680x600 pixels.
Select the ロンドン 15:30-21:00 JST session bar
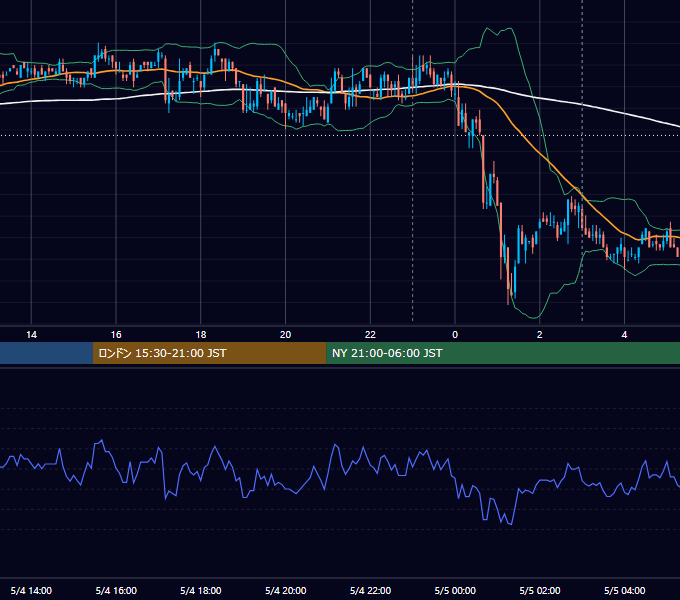pos(209,353)
